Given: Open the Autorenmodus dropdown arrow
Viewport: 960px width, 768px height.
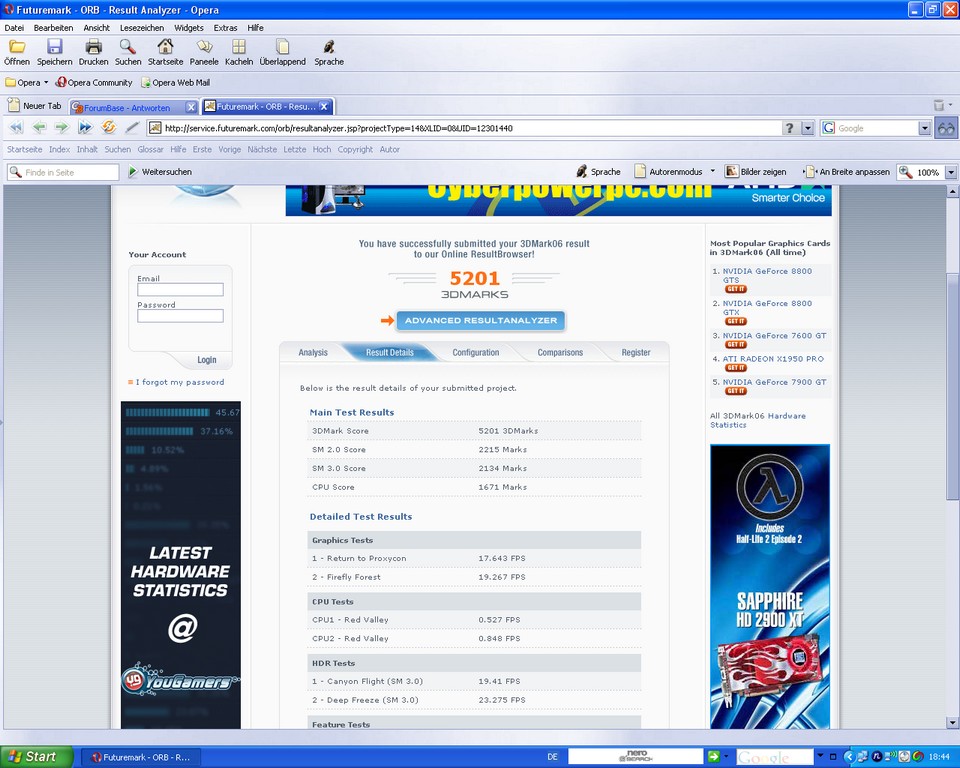Looking at the screenshot, I should tap(713, 171).
